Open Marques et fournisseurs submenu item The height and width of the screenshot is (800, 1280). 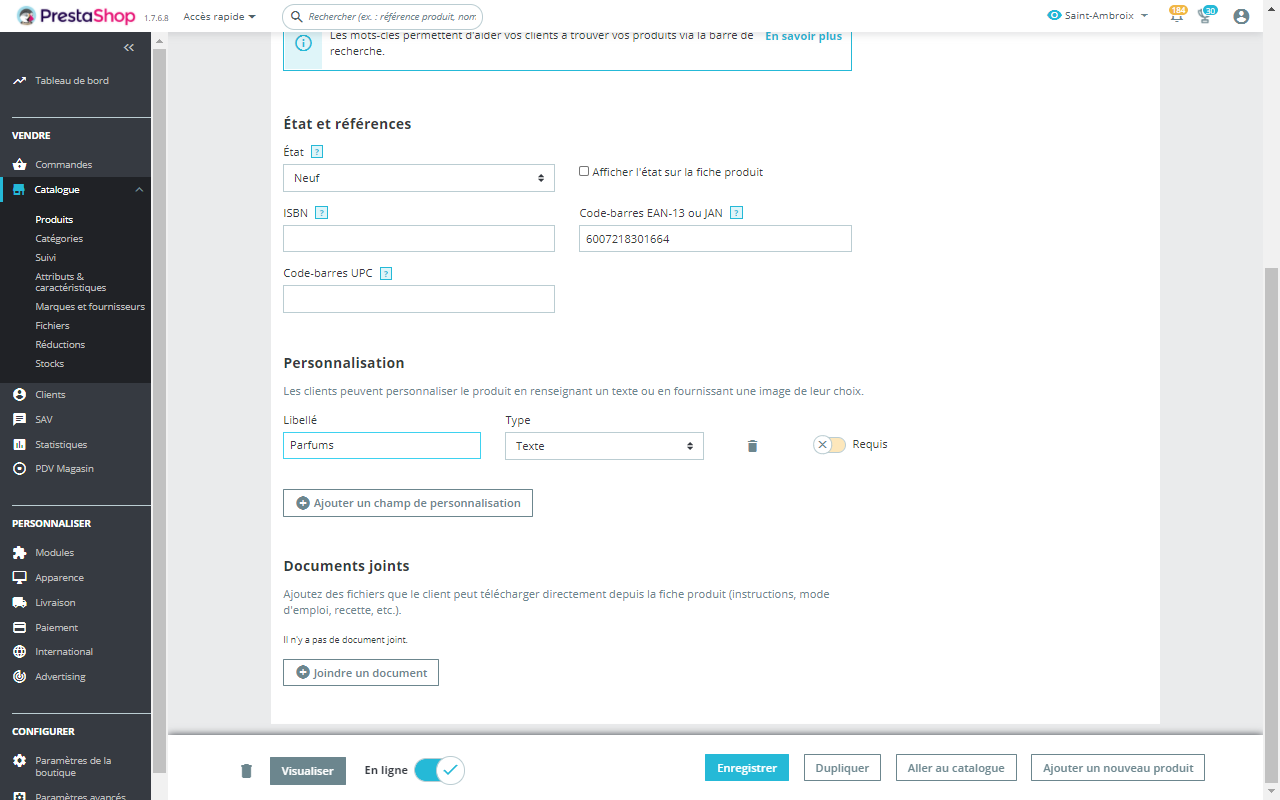(90, 306)
